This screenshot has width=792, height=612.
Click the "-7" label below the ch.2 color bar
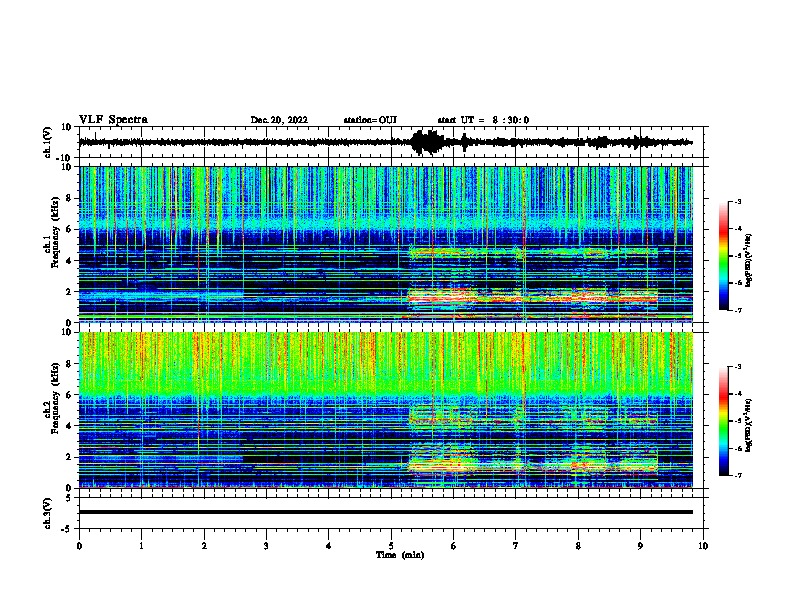(x=737, y=476)
